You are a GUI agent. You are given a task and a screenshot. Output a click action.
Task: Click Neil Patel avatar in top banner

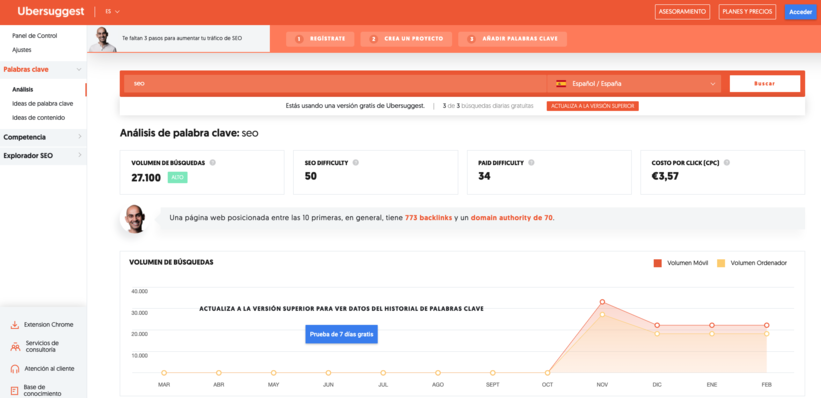coord(102,39)
